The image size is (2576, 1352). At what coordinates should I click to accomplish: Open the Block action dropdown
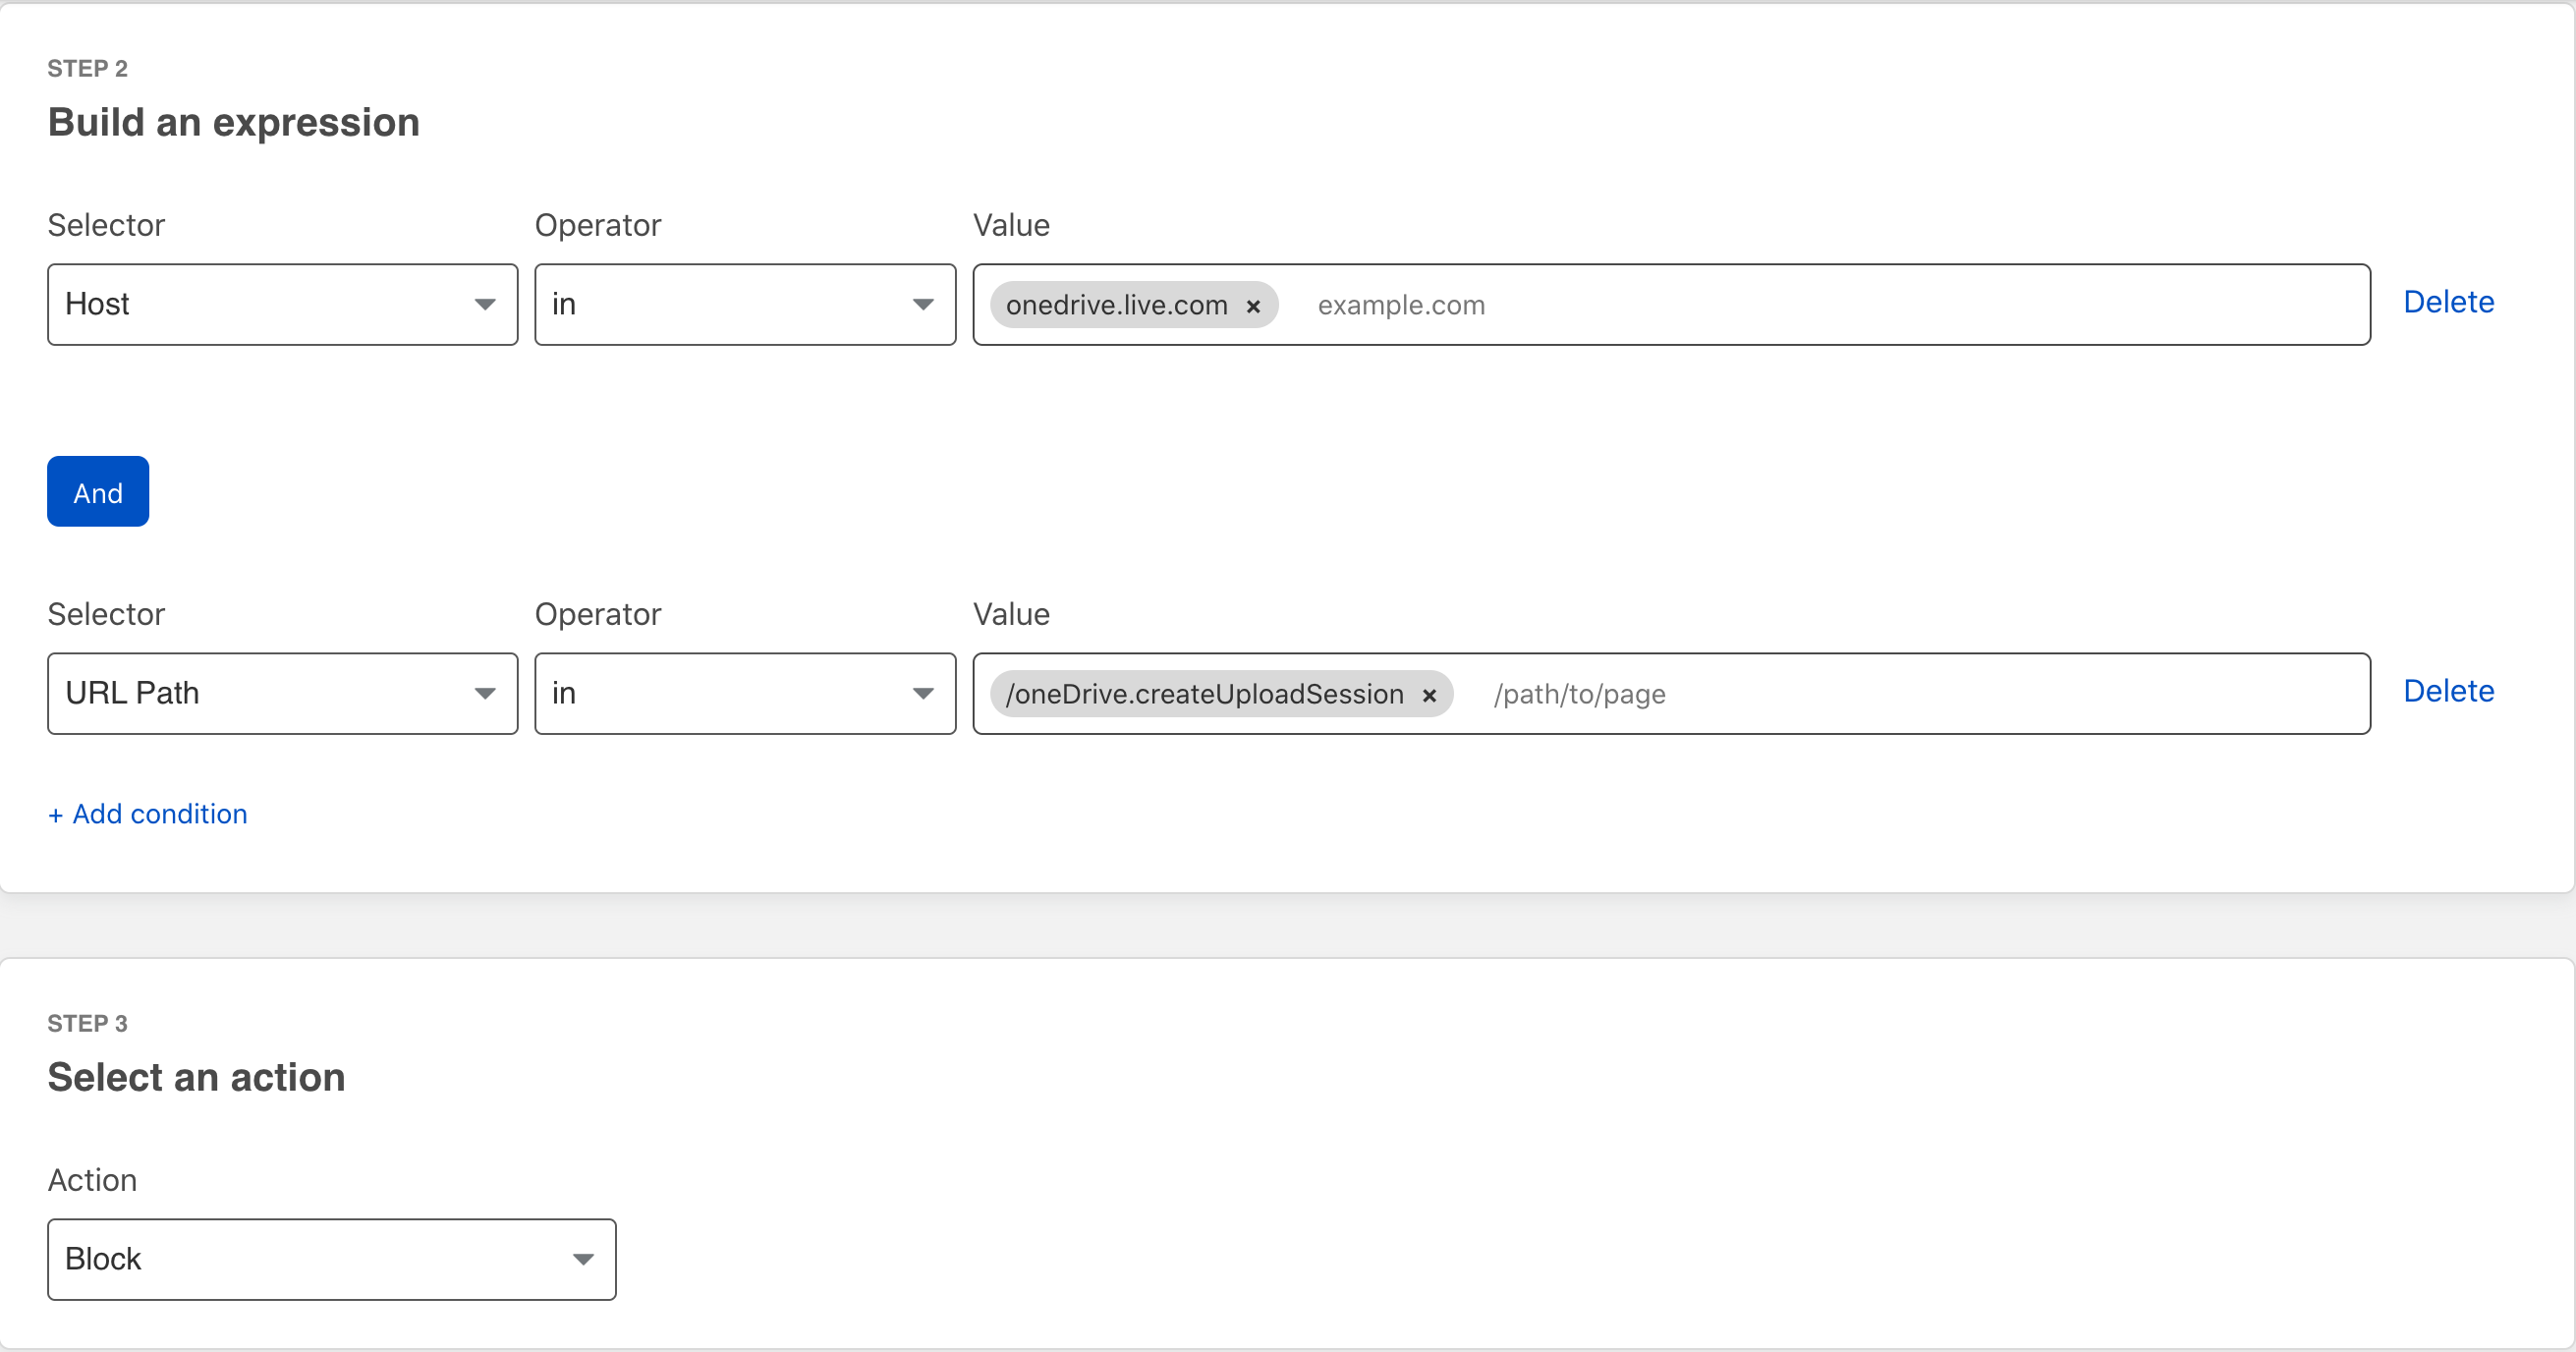pos(331,1258)
